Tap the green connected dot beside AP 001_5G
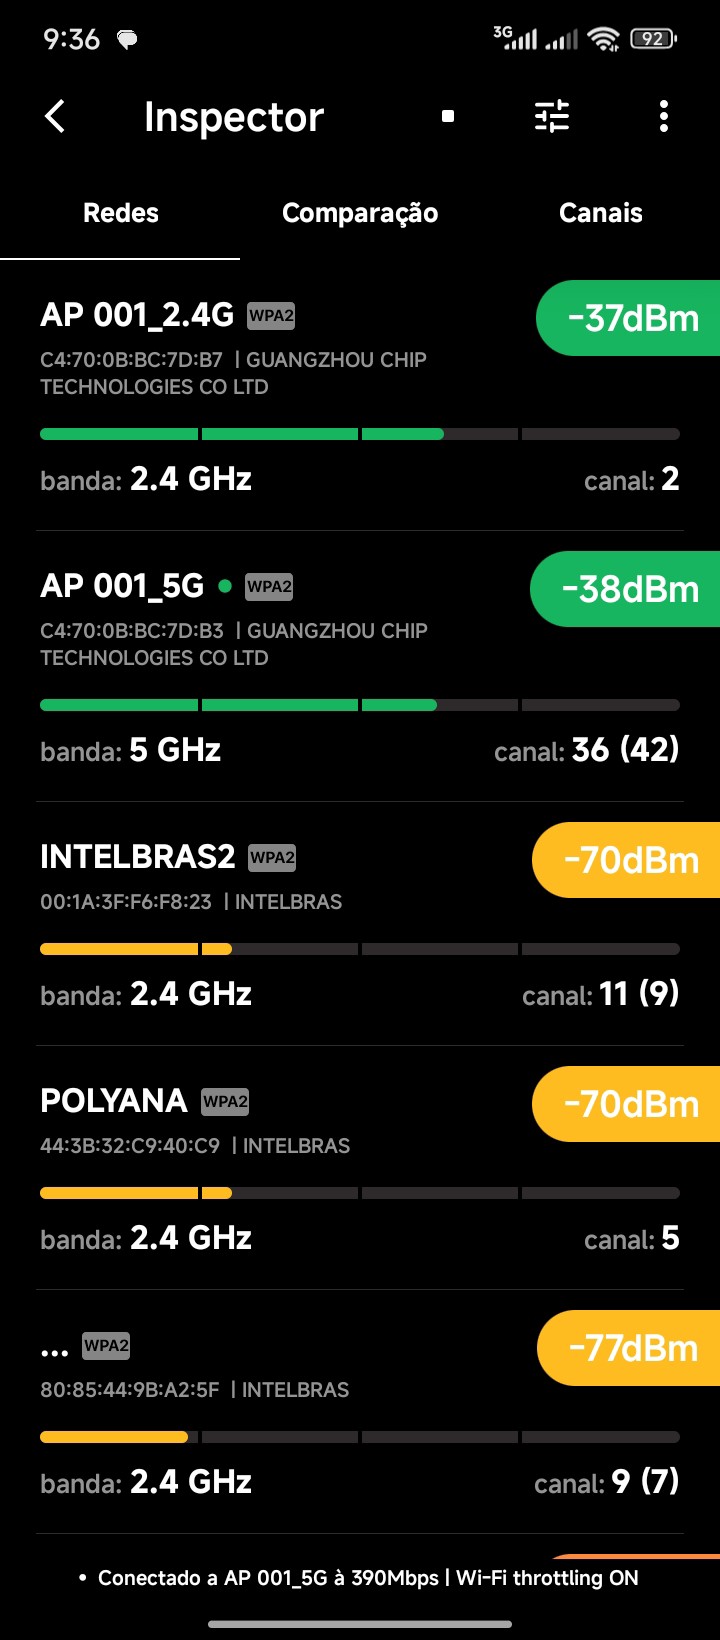Viewport: 720px width, 1640px height. [x=225, y=586]
